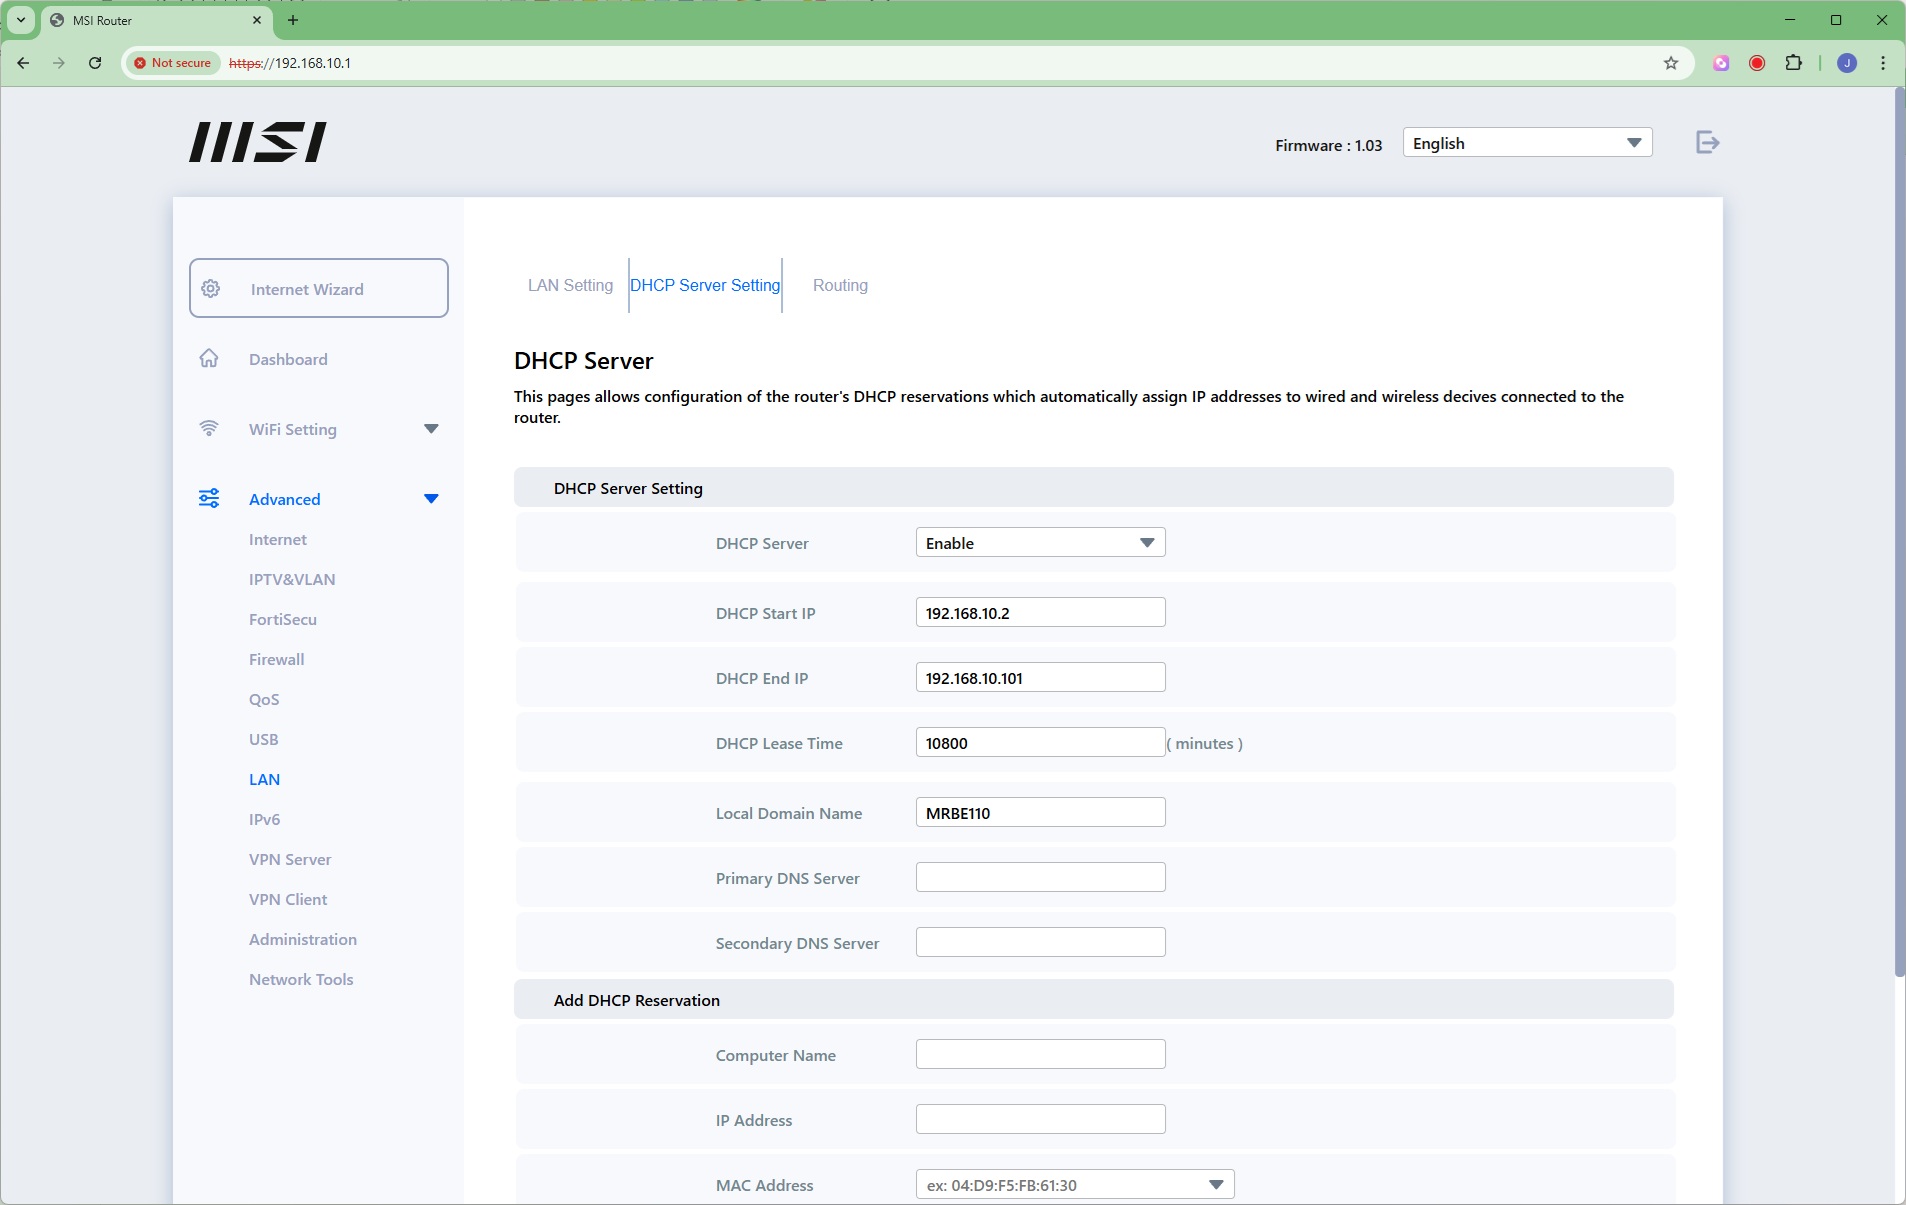Image resolution: width=1906 pixels, height=1205 pixels.
Task: Expand the WiFi Setting menu arrow
Action: (431, 429)
